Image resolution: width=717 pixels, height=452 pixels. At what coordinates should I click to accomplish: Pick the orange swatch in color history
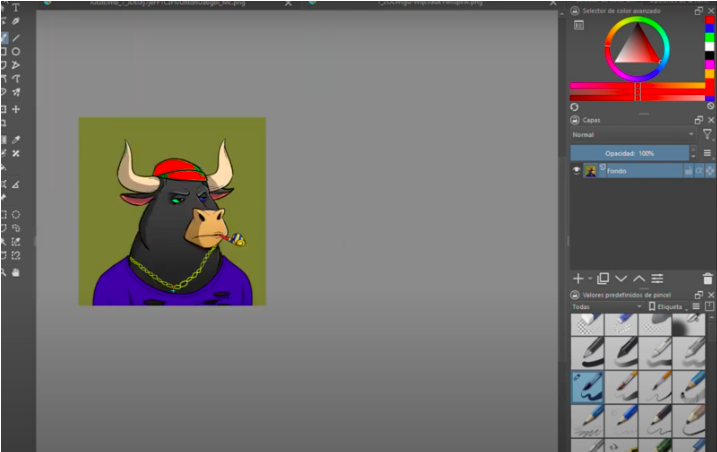click(709, 74)
